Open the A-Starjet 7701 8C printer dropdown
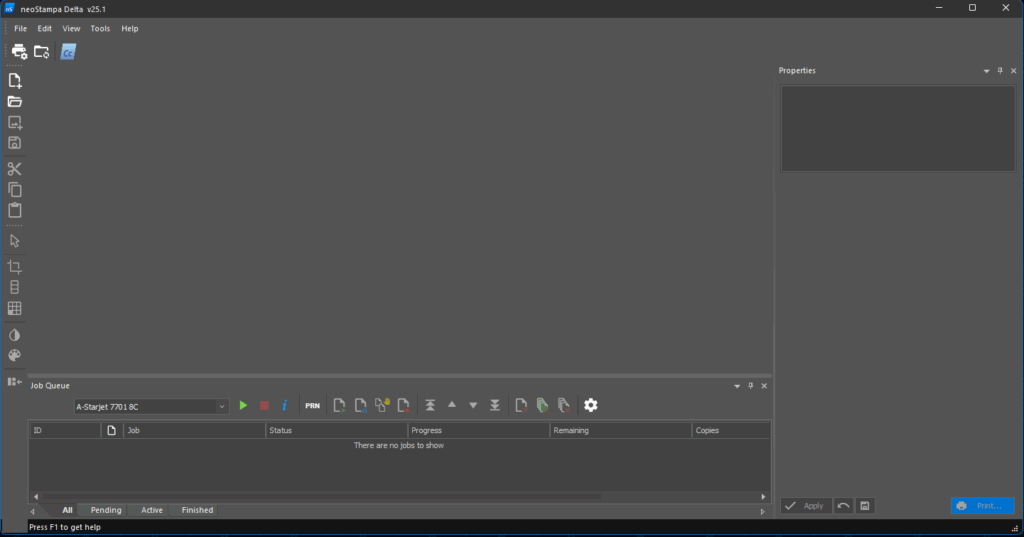 tap(151, 407)
